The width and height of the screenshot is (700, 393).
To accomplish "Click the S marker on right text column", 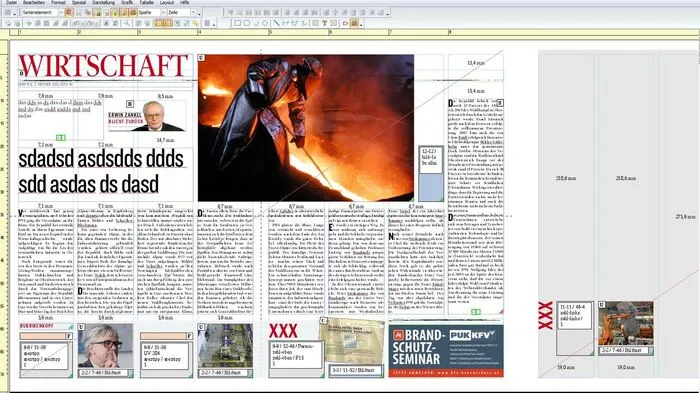I will [x=500, y=103].
